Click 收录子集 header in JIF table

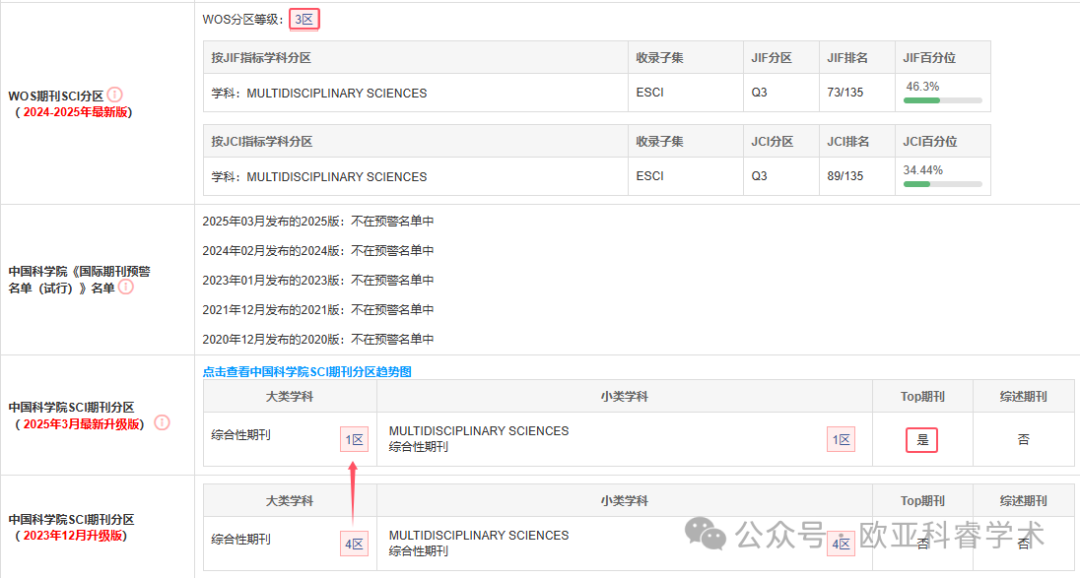660,58
